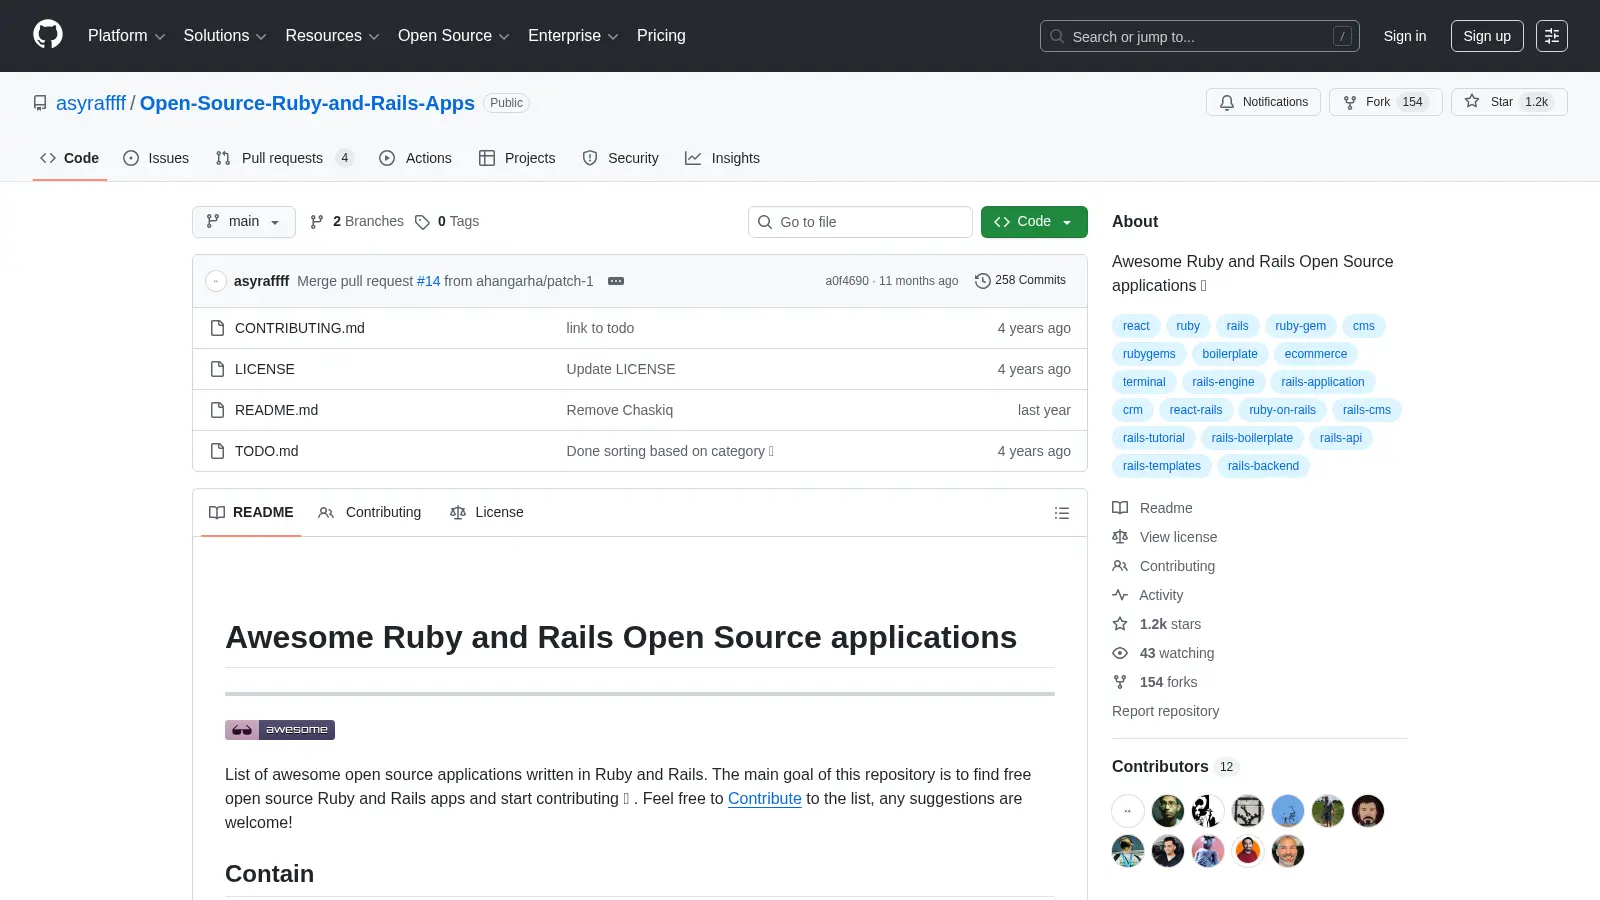Open the asyraffff owner profile link

91,103
